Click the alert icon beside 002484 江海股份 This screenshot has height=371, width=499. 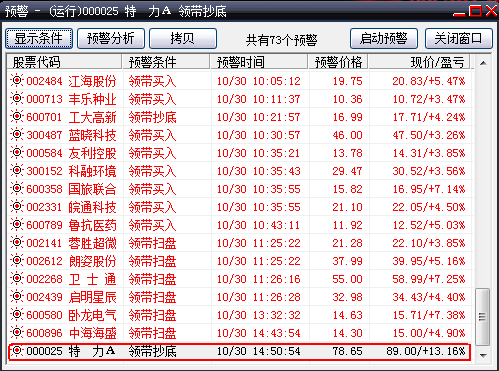click(x=17, y=80)
